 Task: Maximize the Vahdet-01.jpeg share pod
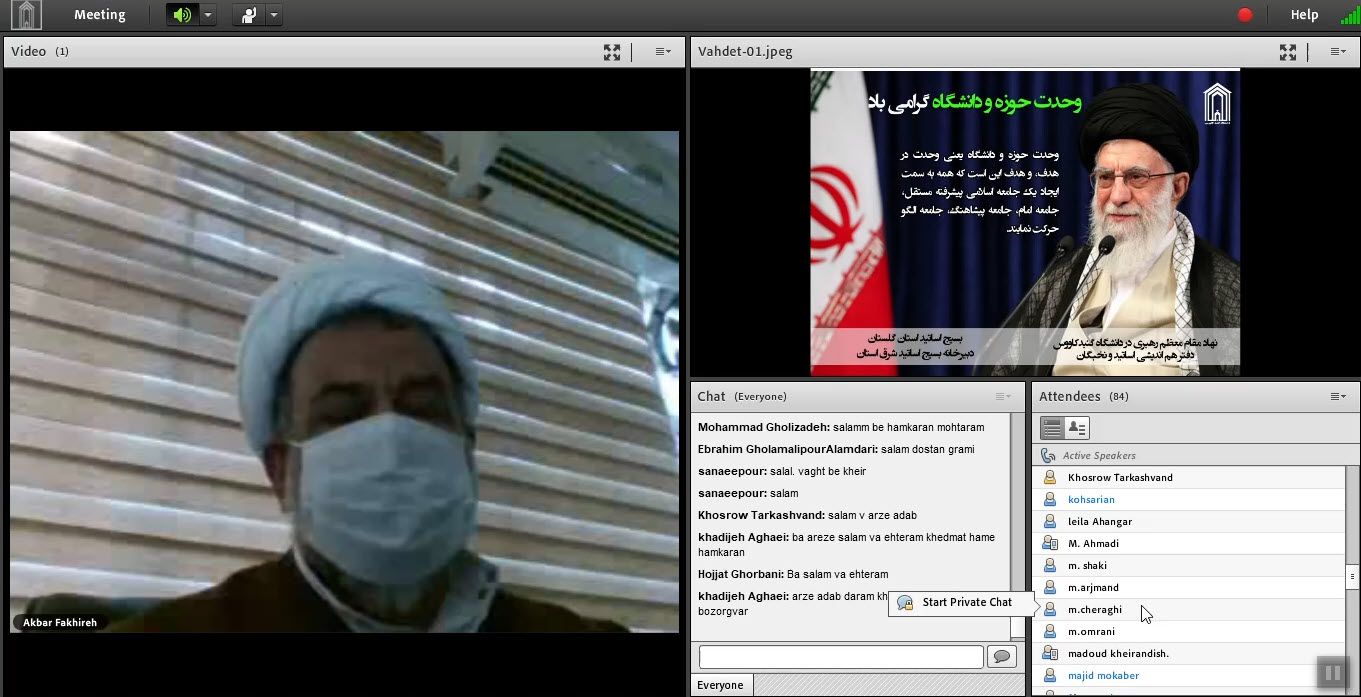[x=1288, y=52]
